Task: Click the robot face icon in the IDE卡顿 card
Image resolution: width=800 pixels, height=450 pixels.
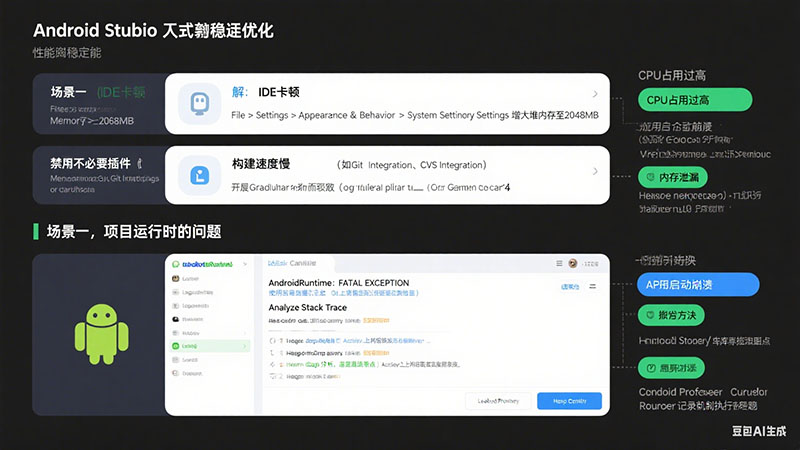Action: point(199,104)
